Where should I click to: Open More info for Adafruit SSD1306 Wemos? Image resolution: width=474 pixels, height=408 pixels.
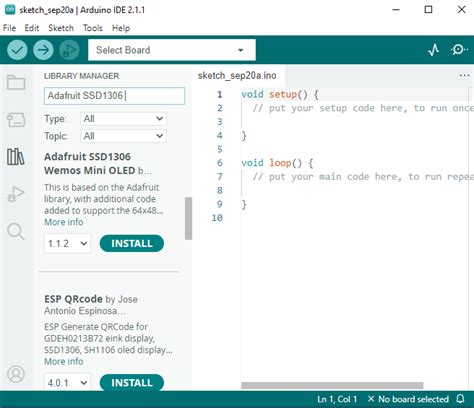point(64,222)
